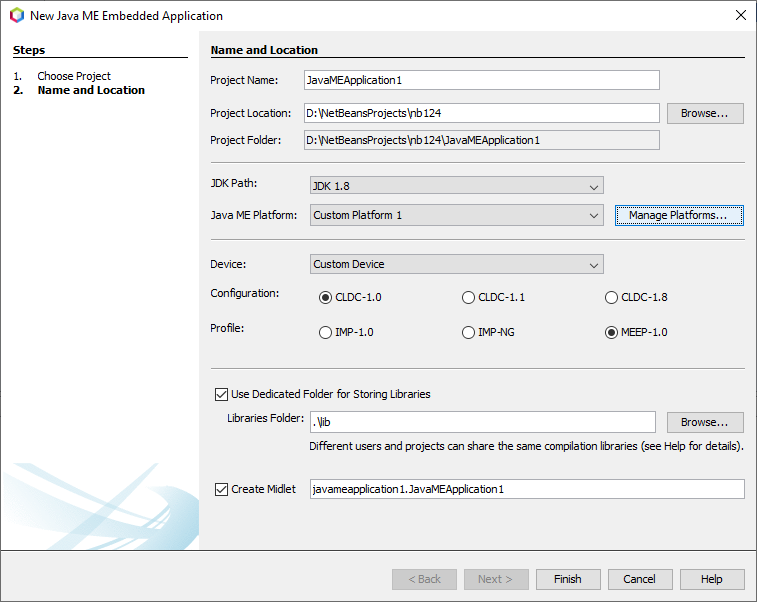Open the JDK Path dropdown
Screen dimensions: 757x602
(x=457, y=185)
